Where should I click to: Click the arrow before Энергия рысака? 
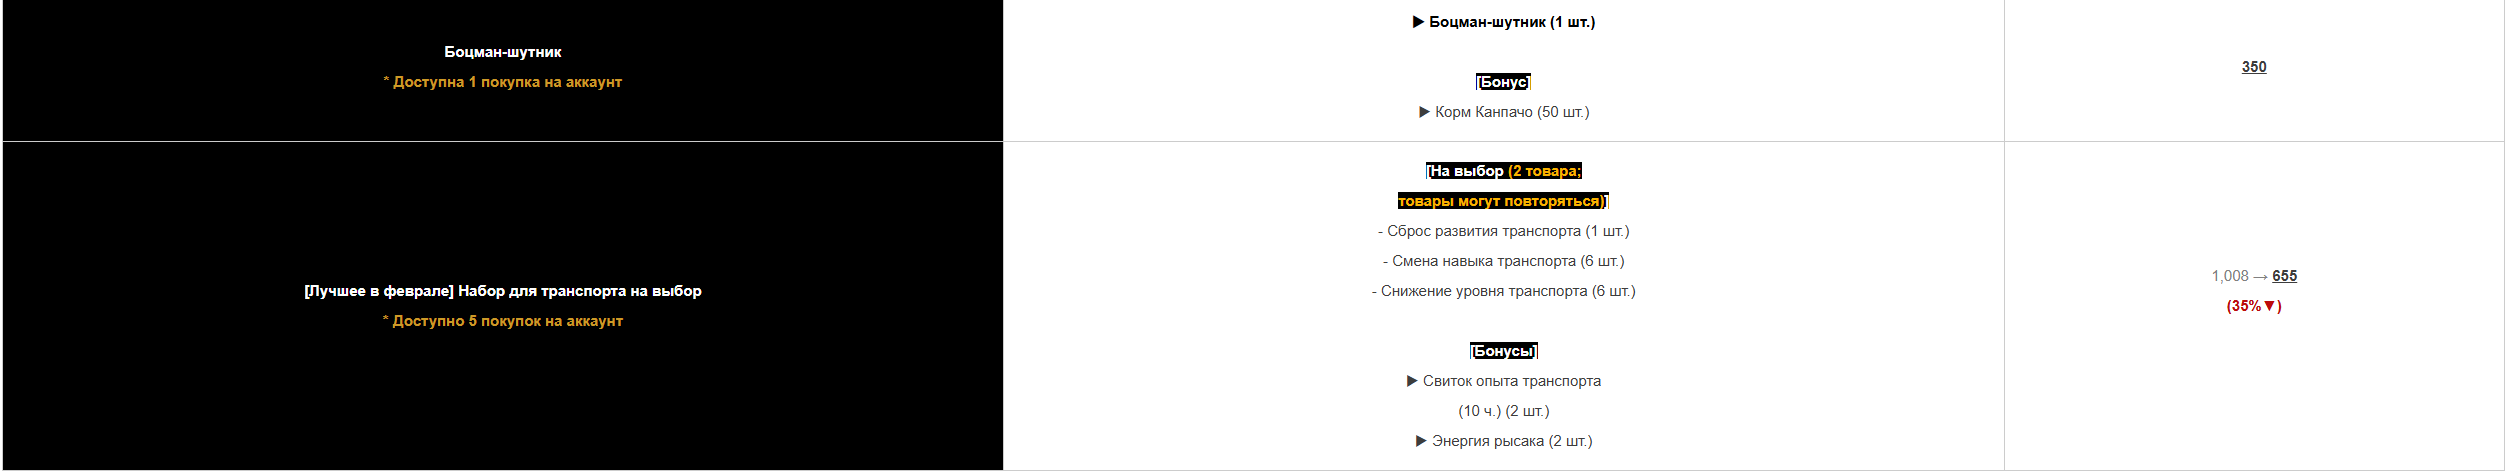[1421, 441]
